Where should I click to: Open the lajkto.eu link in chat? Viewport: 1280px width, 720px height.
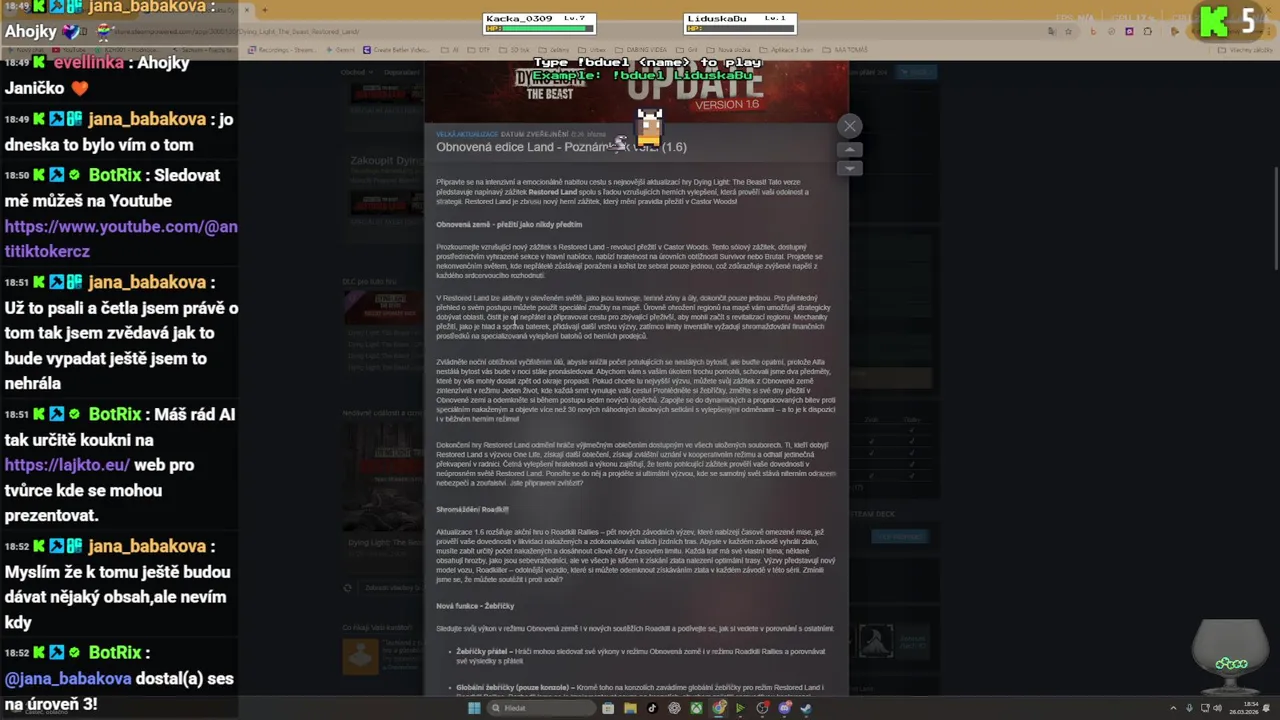(67, 465)
